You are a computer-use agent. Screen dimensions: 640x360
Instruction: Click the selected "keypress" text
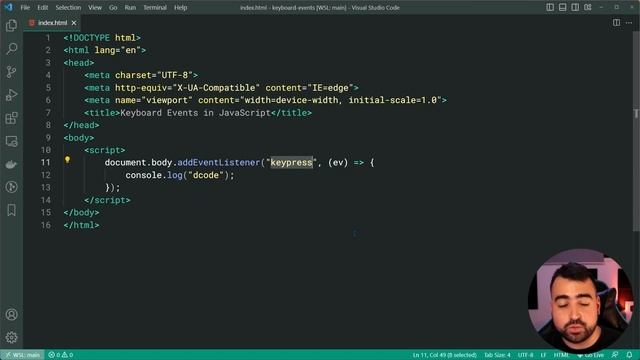click(x=291, y=162)
